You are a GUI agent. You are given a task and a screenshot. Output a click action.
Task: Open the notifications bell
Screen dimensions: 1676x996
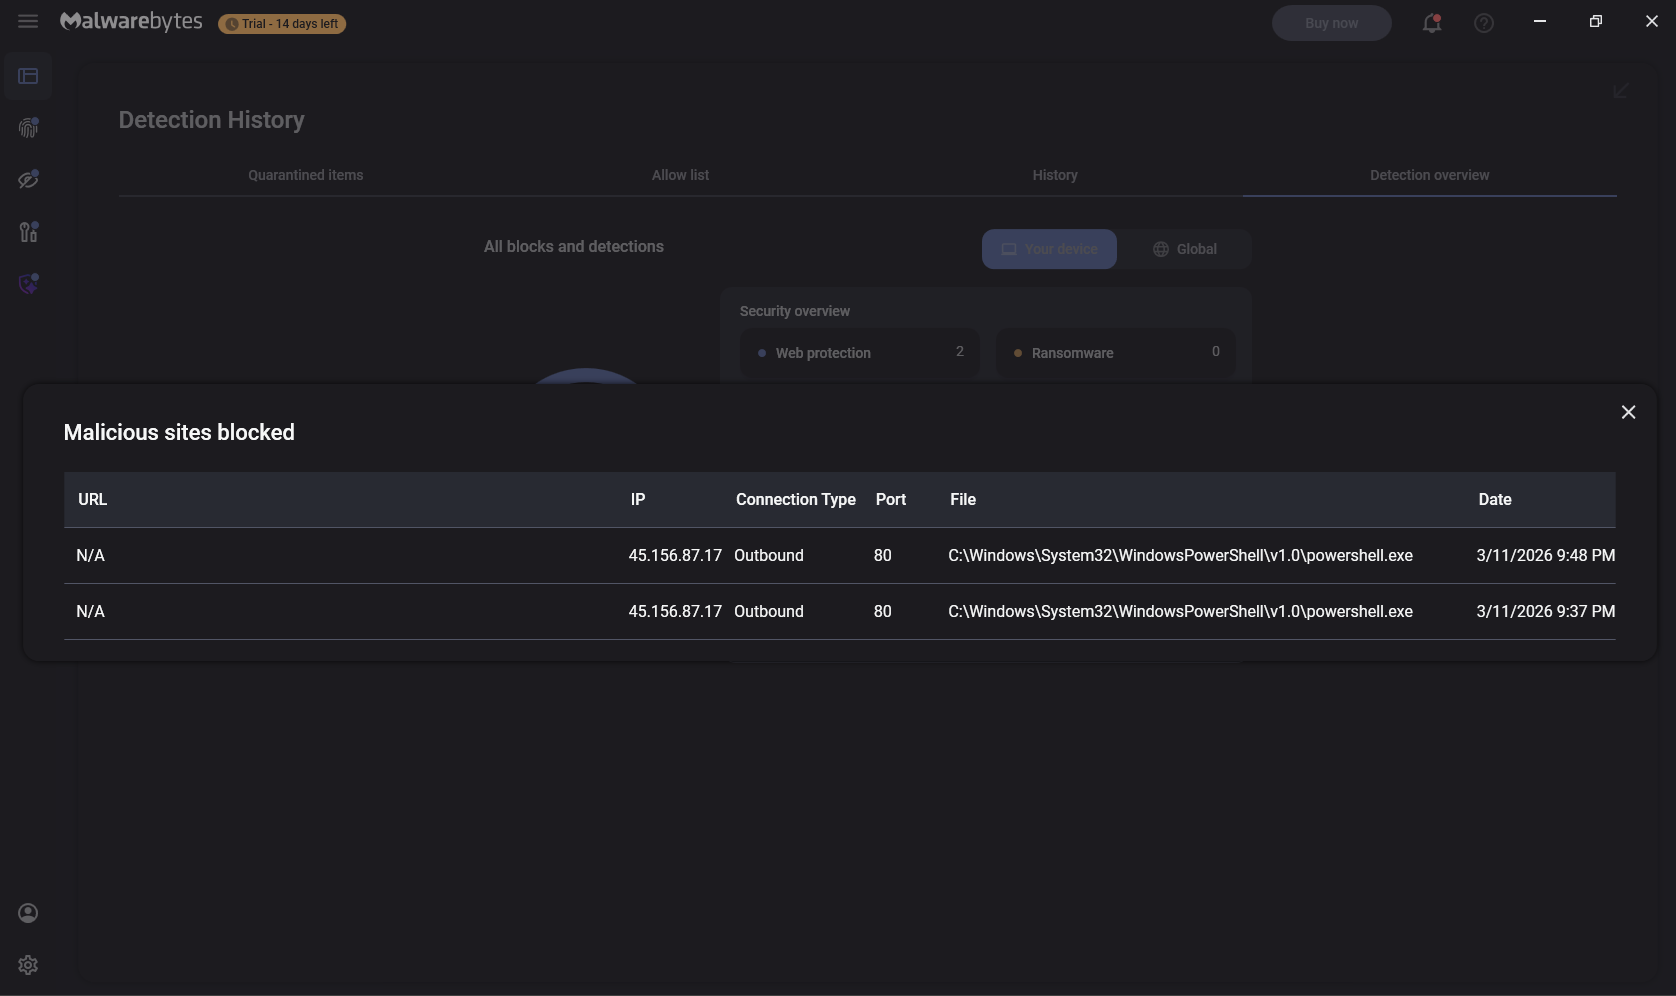tap(1432, 23)
